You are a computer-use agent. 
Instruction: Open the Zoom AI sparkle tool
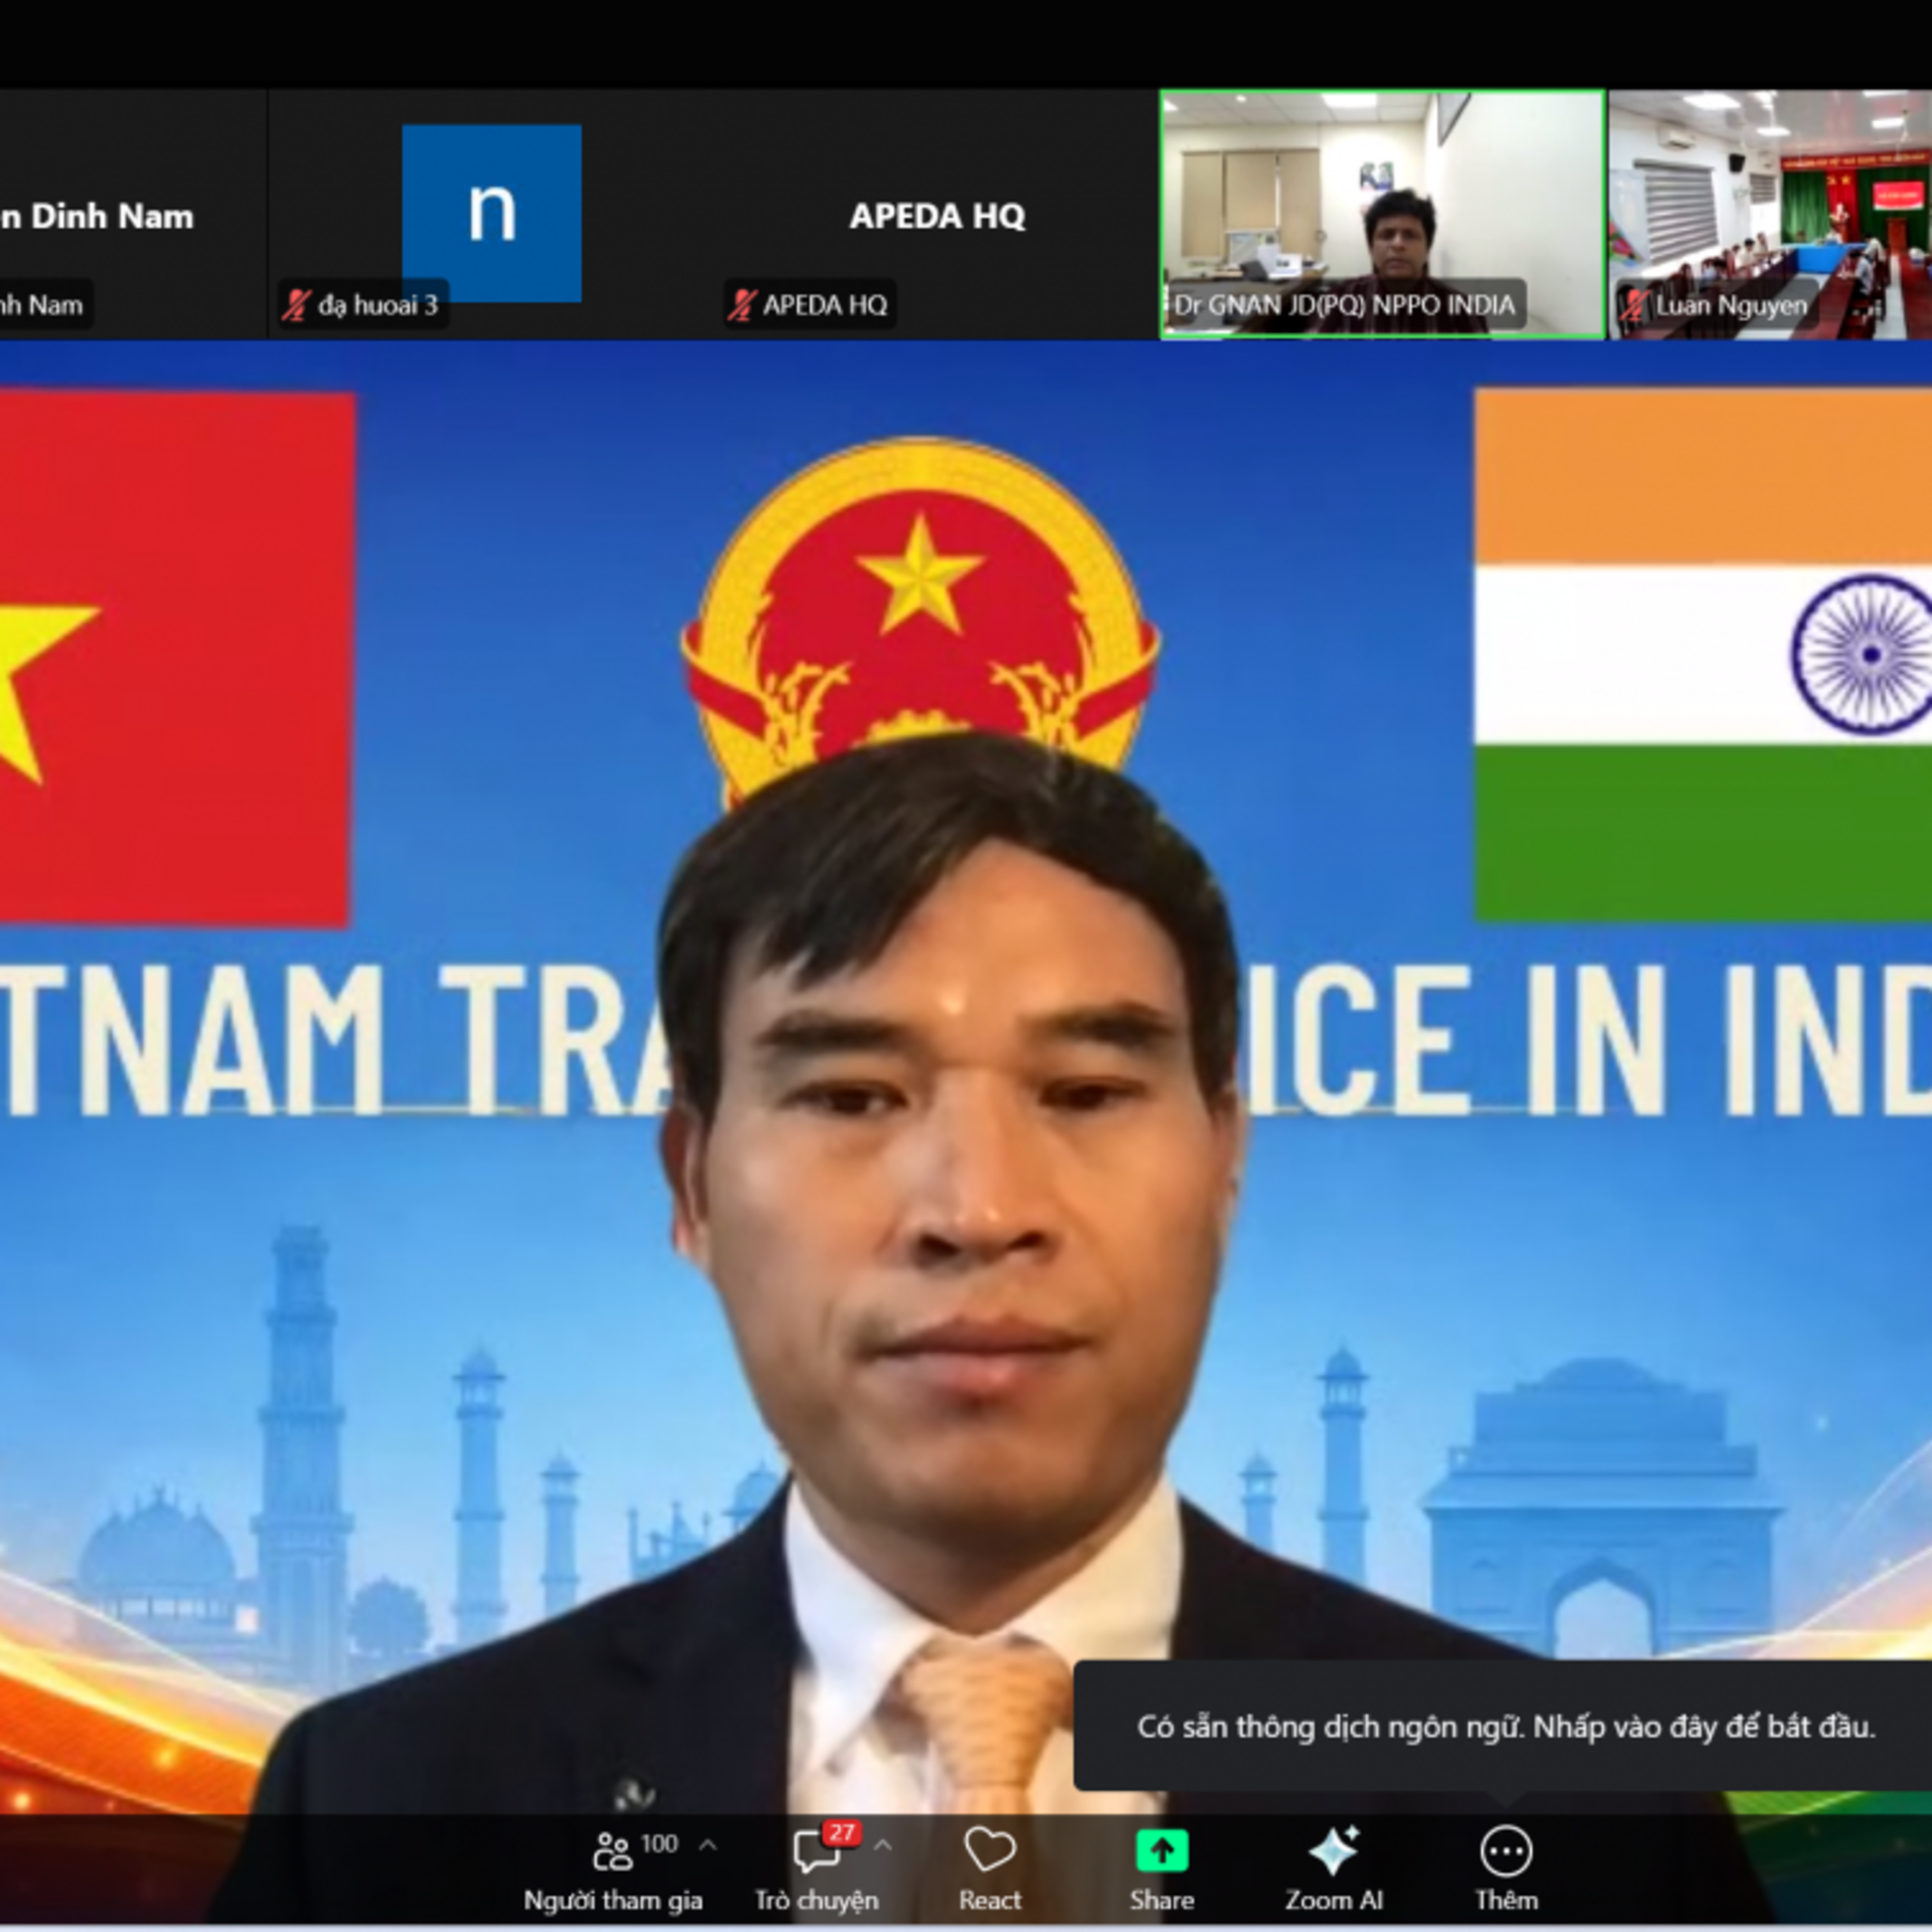click(x=1334, y=1868)
